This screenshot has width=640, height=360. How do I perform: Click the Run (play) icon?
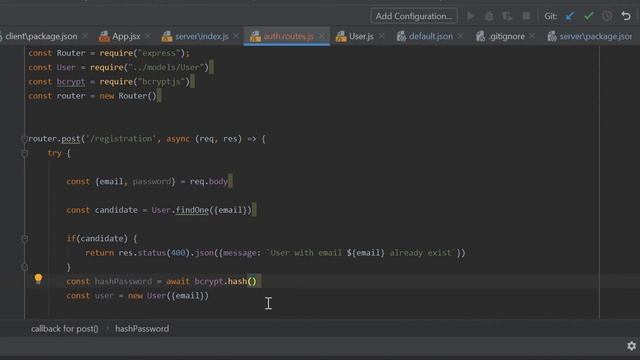pyautogui.click(x=471, y=16)
